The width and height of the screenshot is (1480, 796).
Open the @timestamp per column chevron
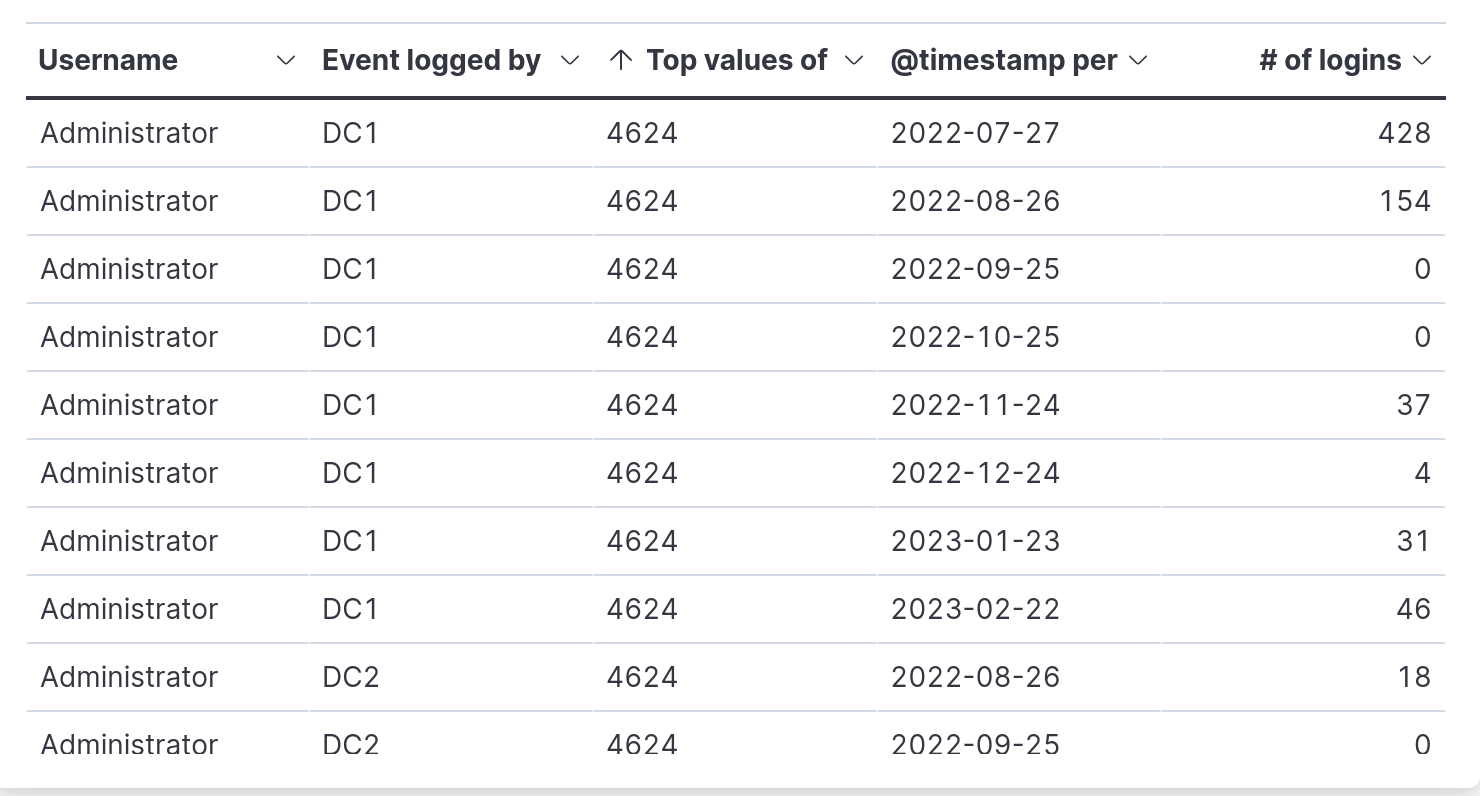[1138, 61]
